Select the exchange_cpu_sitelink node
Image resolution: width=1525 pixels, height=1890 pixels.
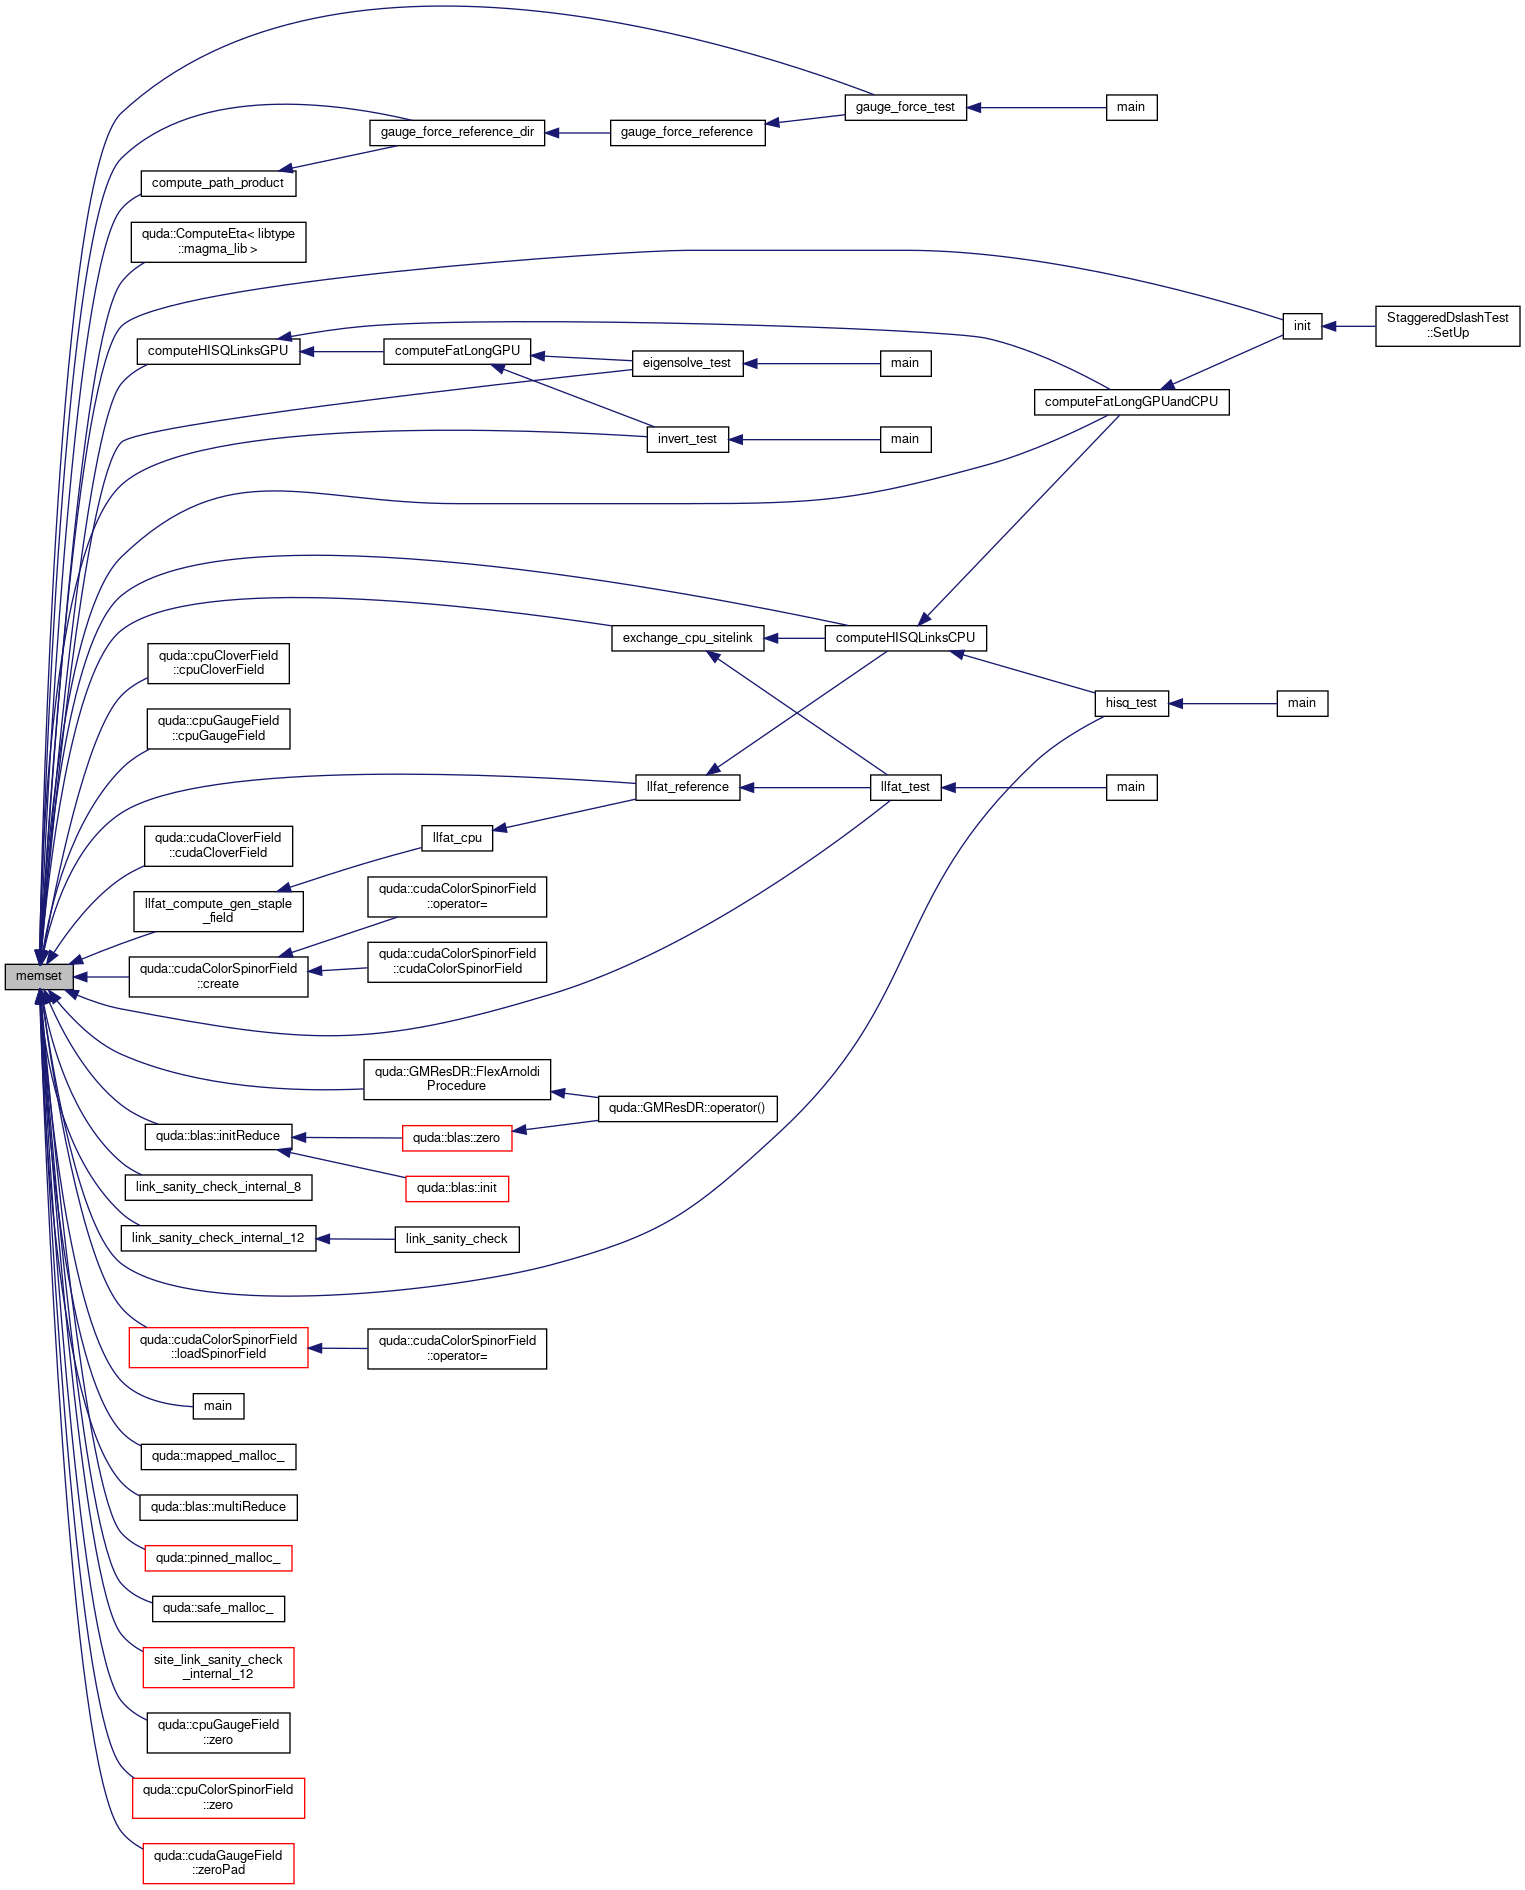tap(687, 638)
